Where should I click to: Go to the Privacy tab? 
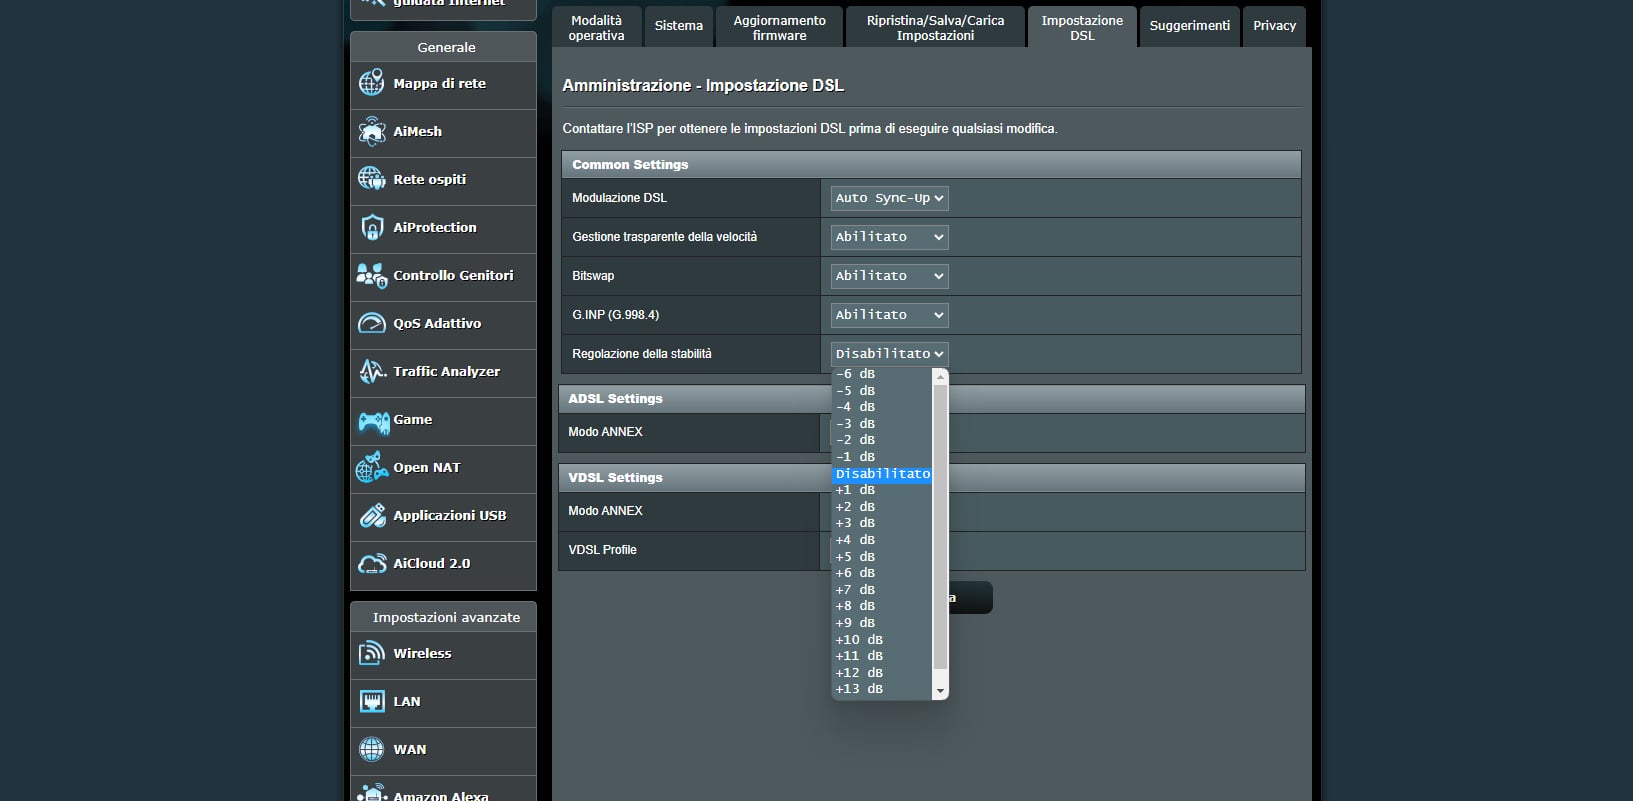click(1274, 26)
